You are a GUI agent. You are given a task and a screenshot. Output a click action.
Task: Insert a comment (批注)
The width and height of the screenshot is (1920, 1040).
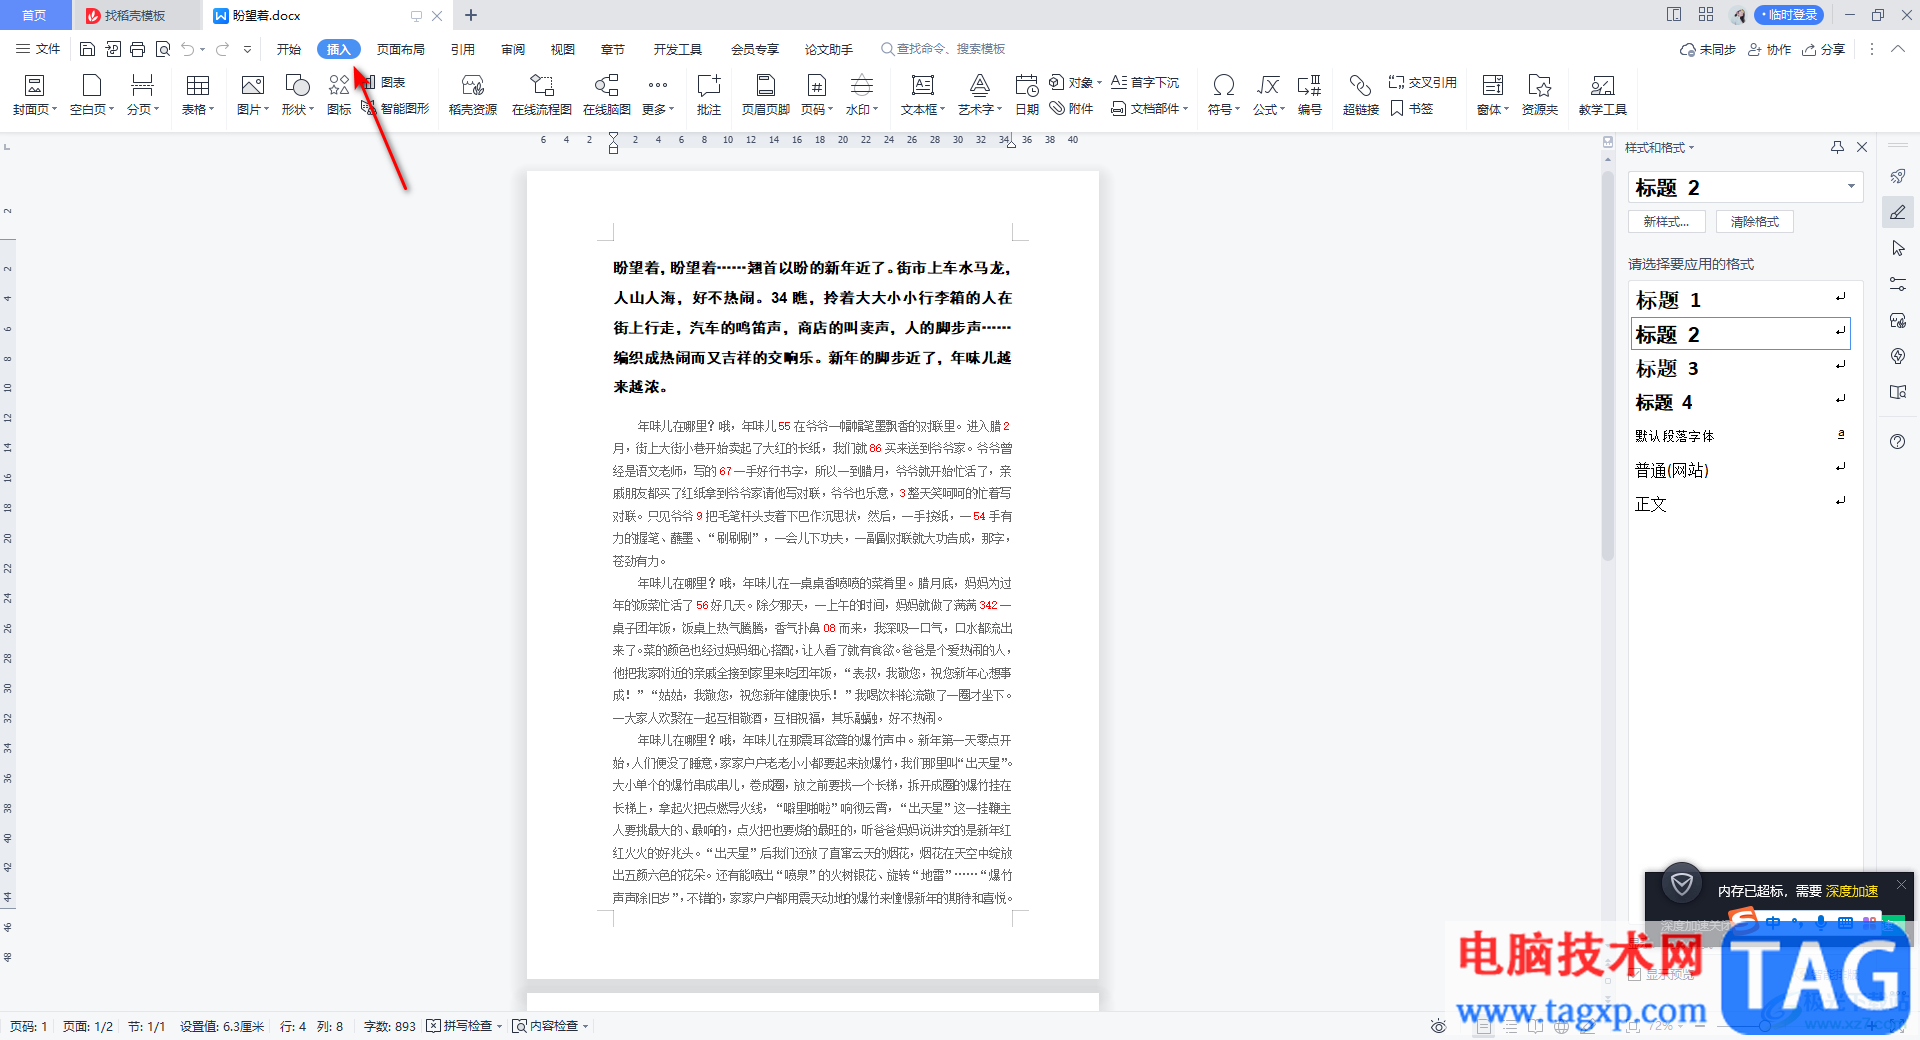[709, 95]
